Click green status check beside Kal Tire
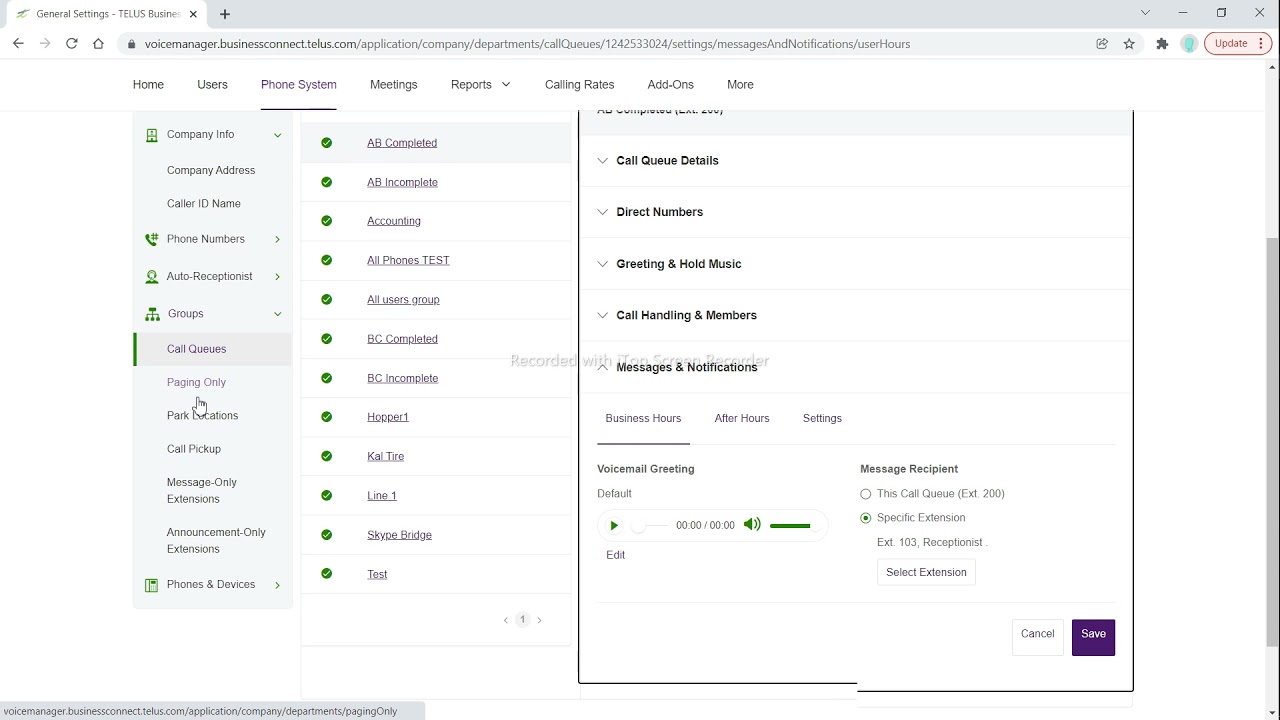The height and width of the screenshot is (720, 1280). click(x=326, y=456)
